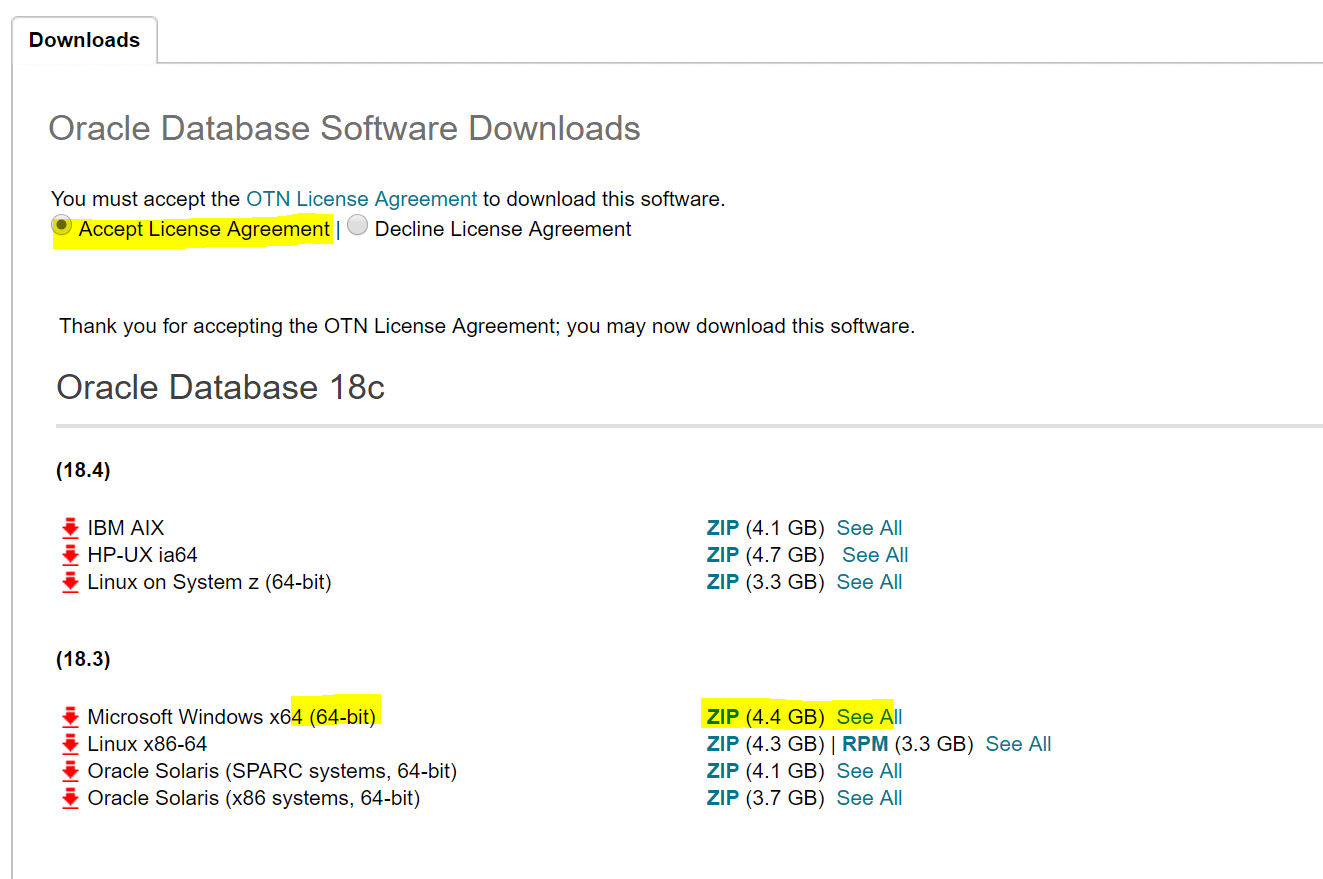
Task: Click the download icon beside Linux x86-64
Action: point(68,743)
